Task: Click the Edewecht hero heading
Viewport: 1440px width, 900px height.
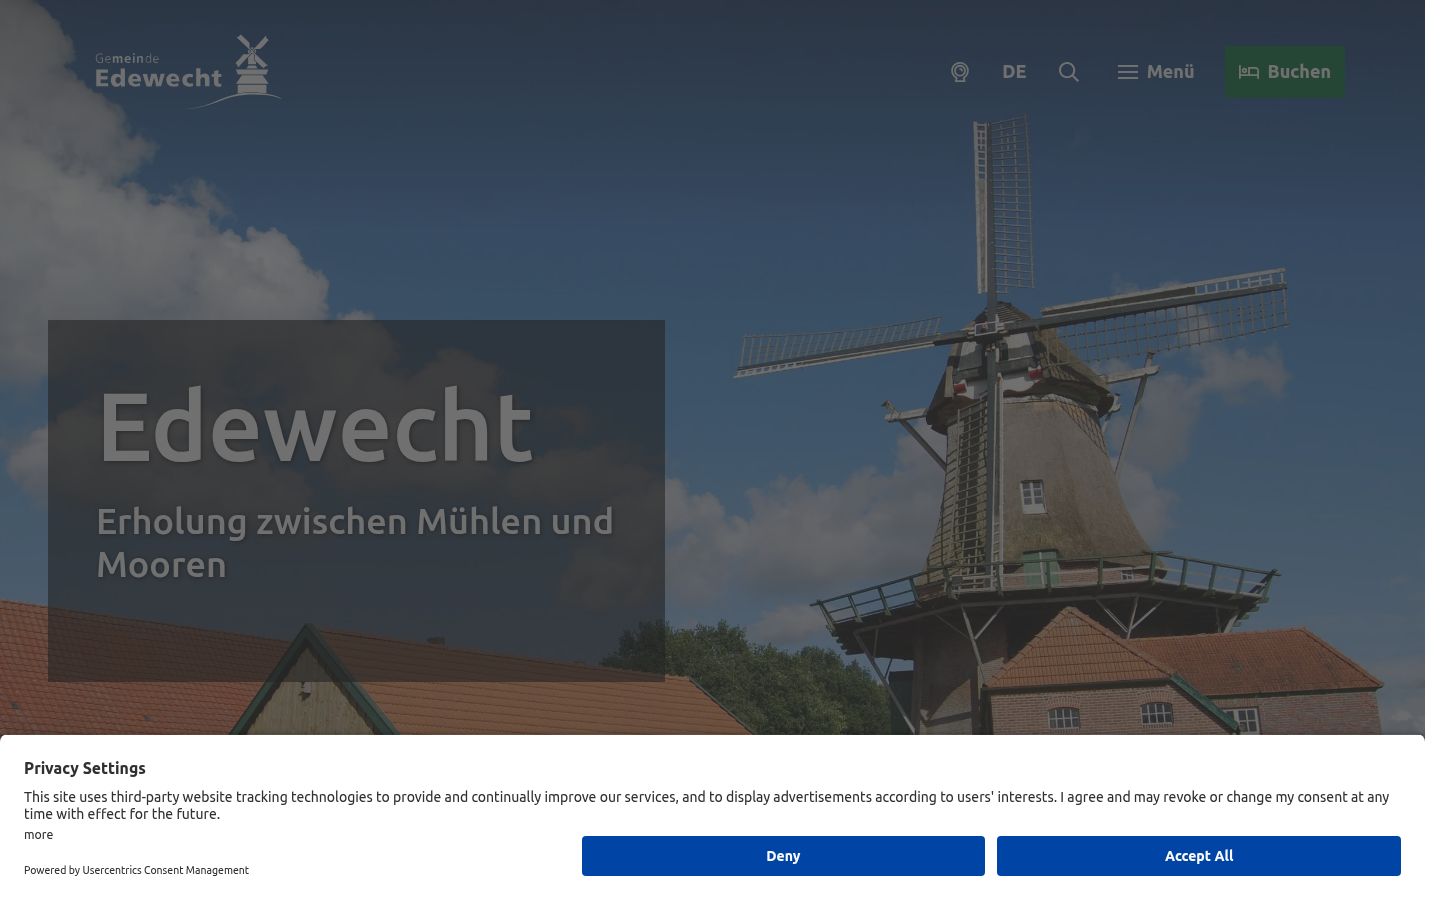Action: 315,427
